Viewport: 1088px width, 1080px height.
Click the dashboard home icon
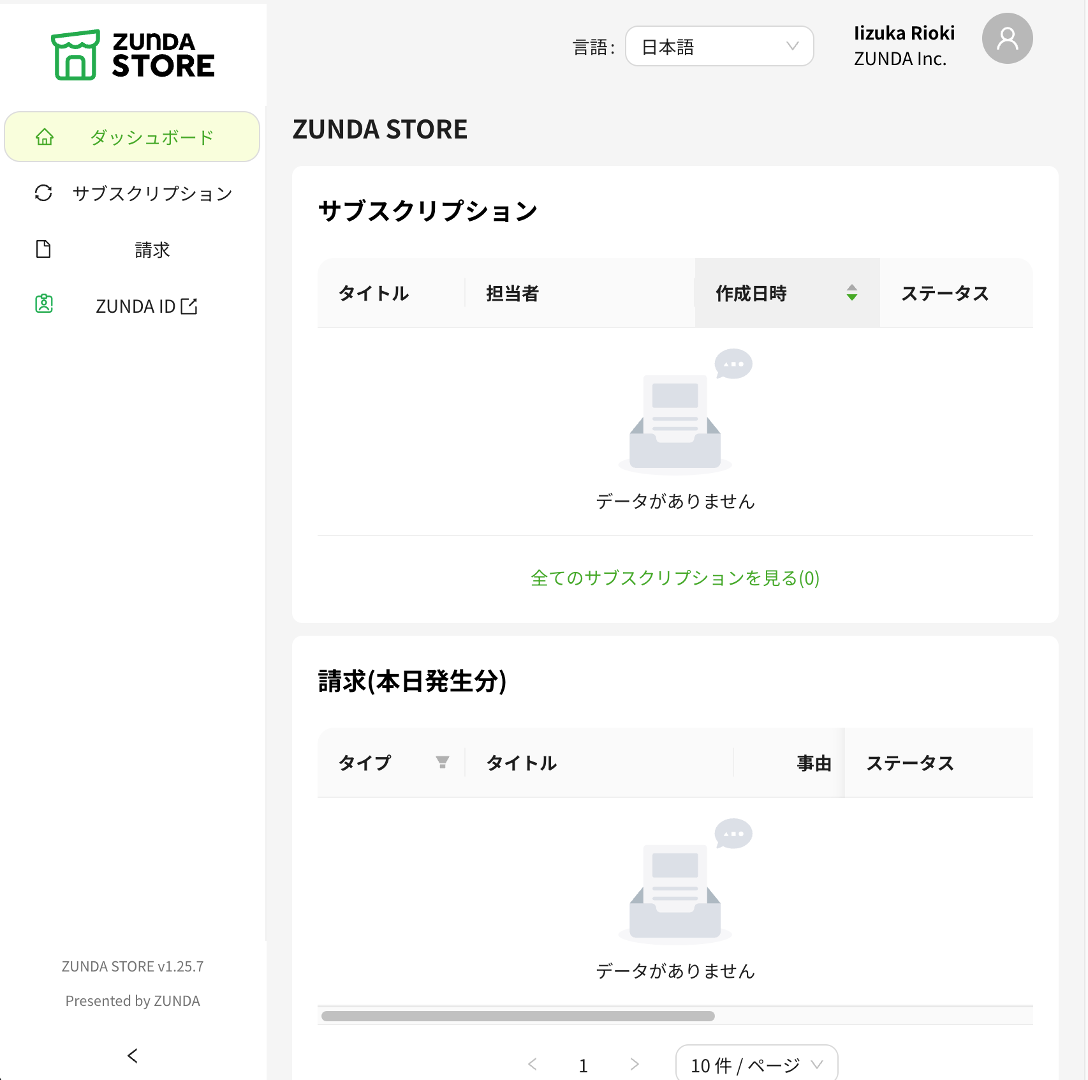pos(44,137)
